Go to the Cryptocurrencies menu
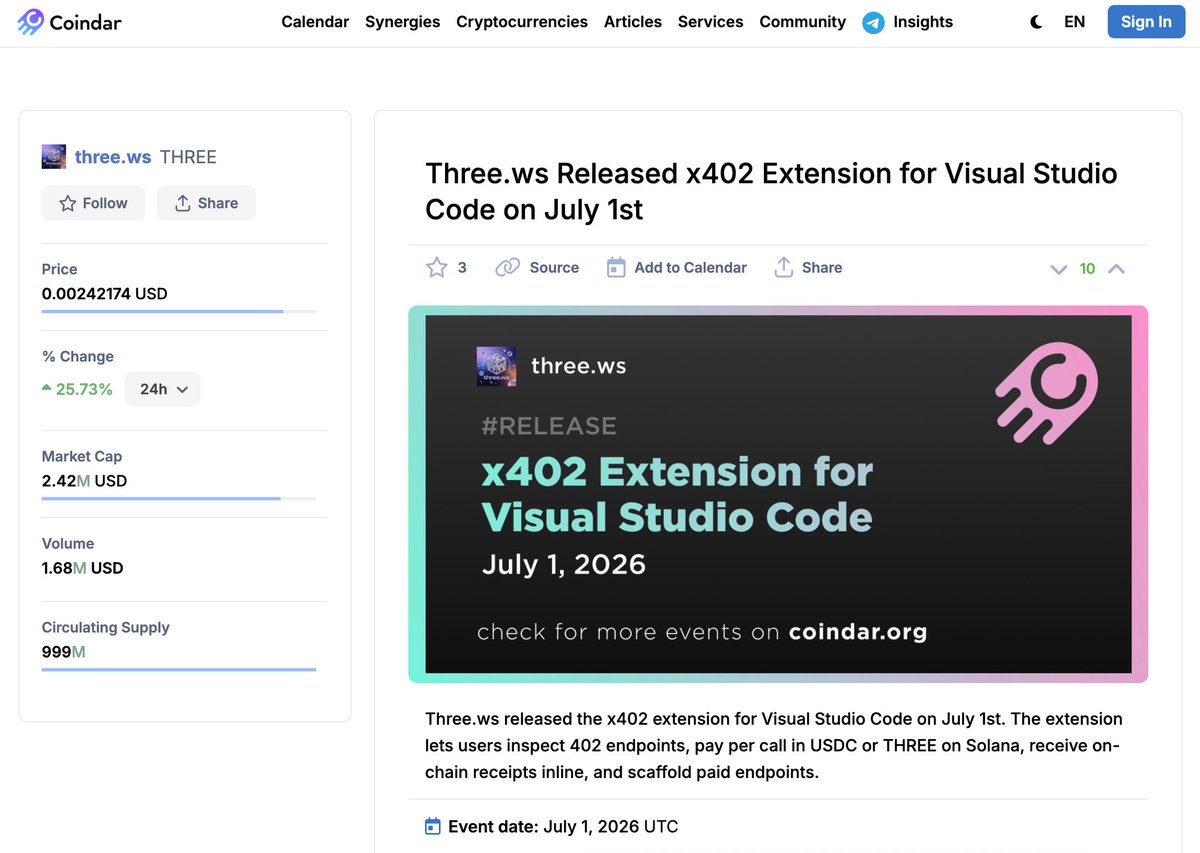 [x=522, y=21]
